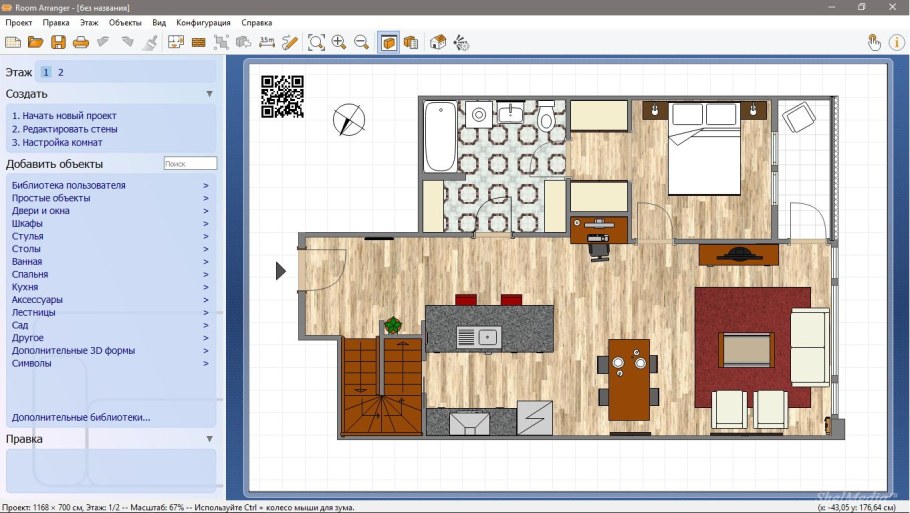
Task: Save the project with the floppy icon
Action: tap(58, 42)
